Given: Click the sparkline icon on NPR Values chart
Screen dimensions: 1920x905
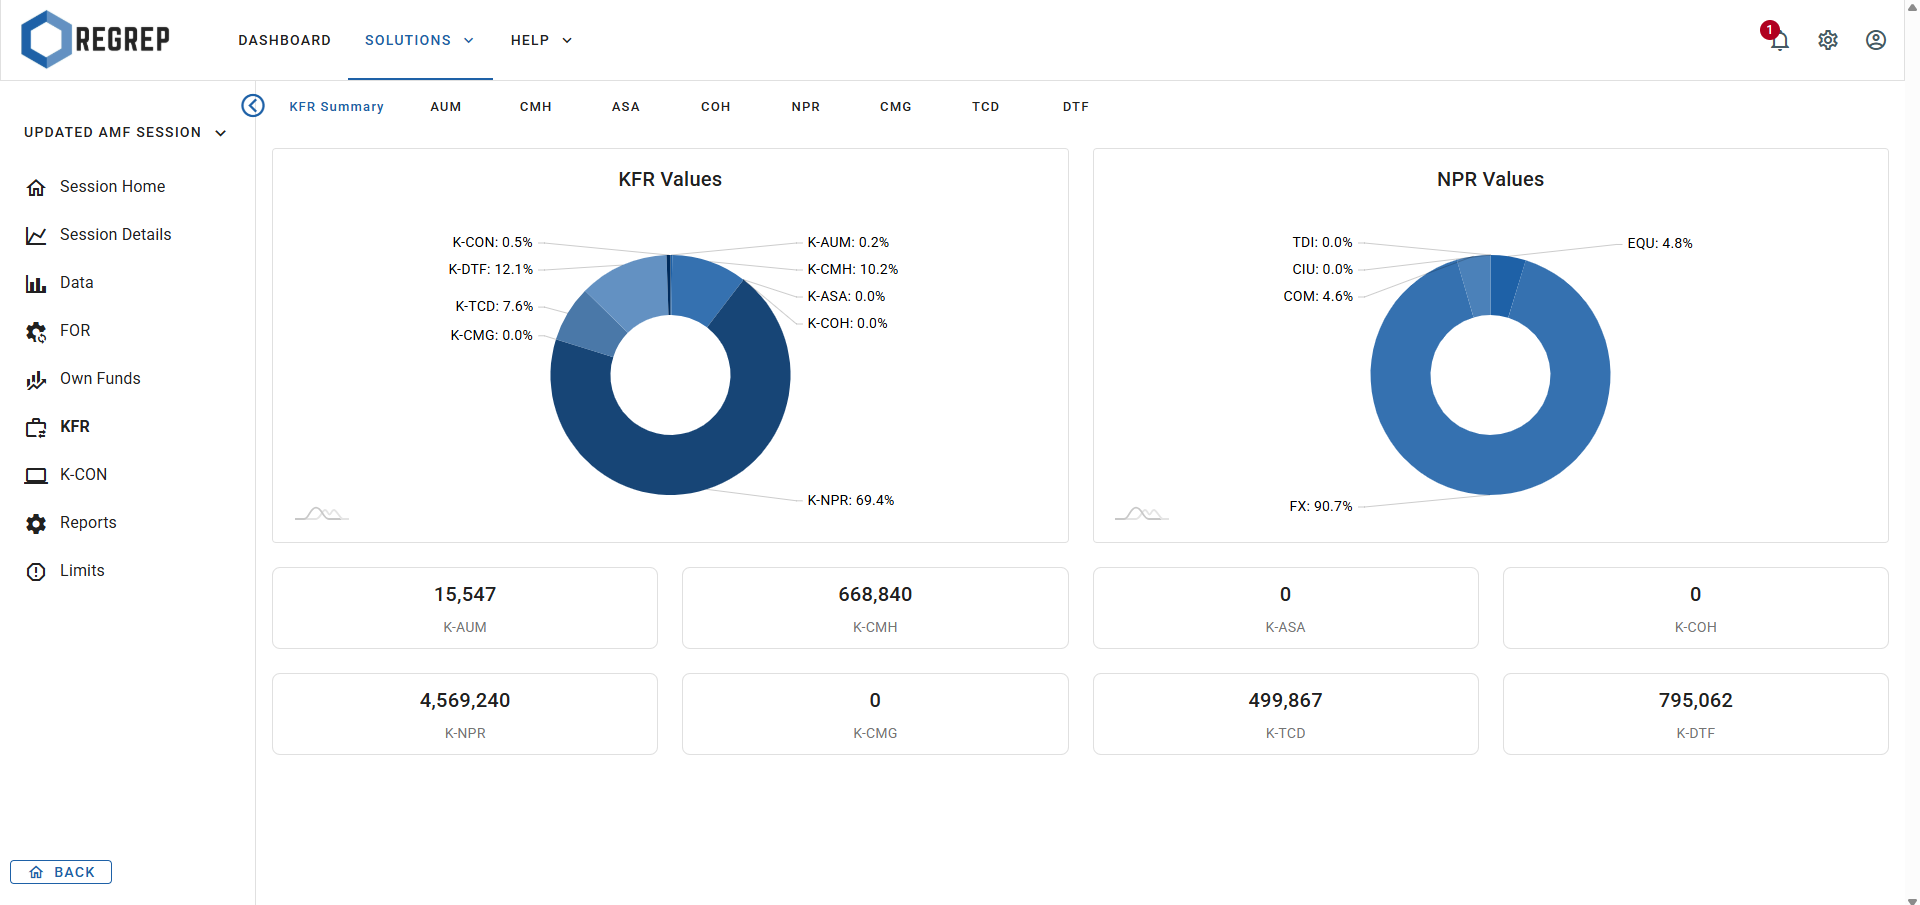Looking at the screenshot, I should click(1140, 513).
